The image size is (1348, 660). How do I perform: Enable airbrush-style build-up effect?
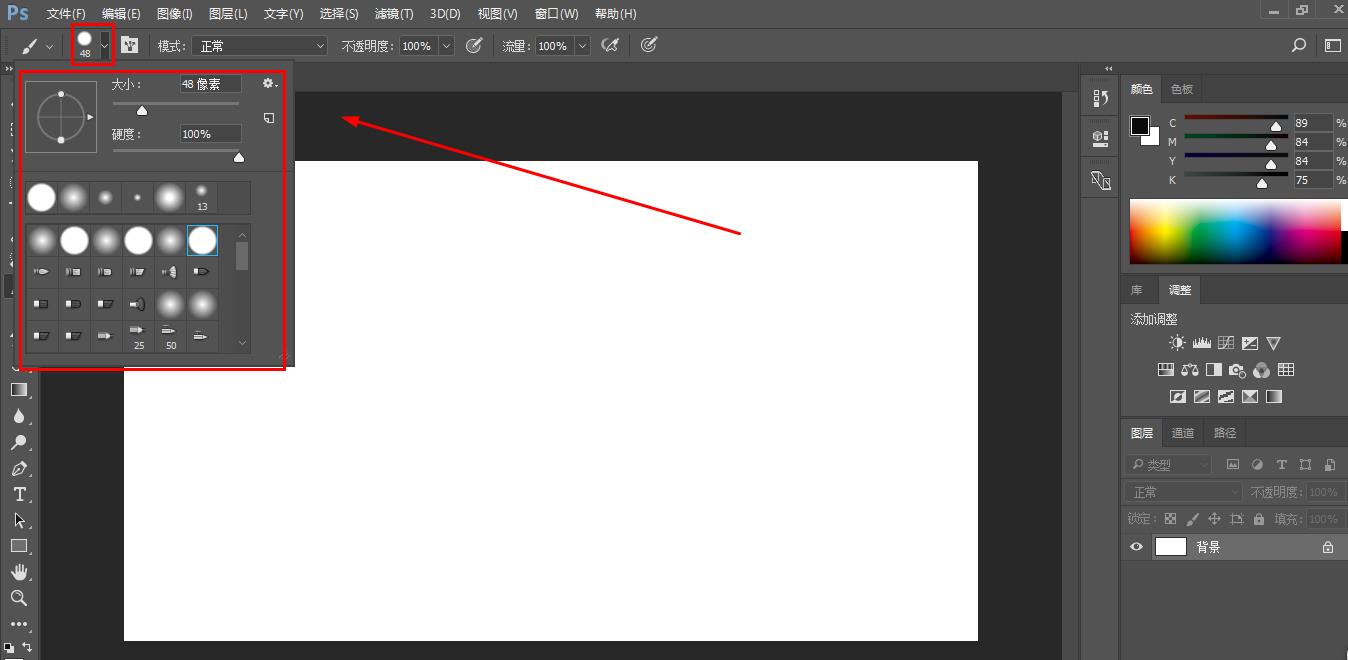click(610, 45)
